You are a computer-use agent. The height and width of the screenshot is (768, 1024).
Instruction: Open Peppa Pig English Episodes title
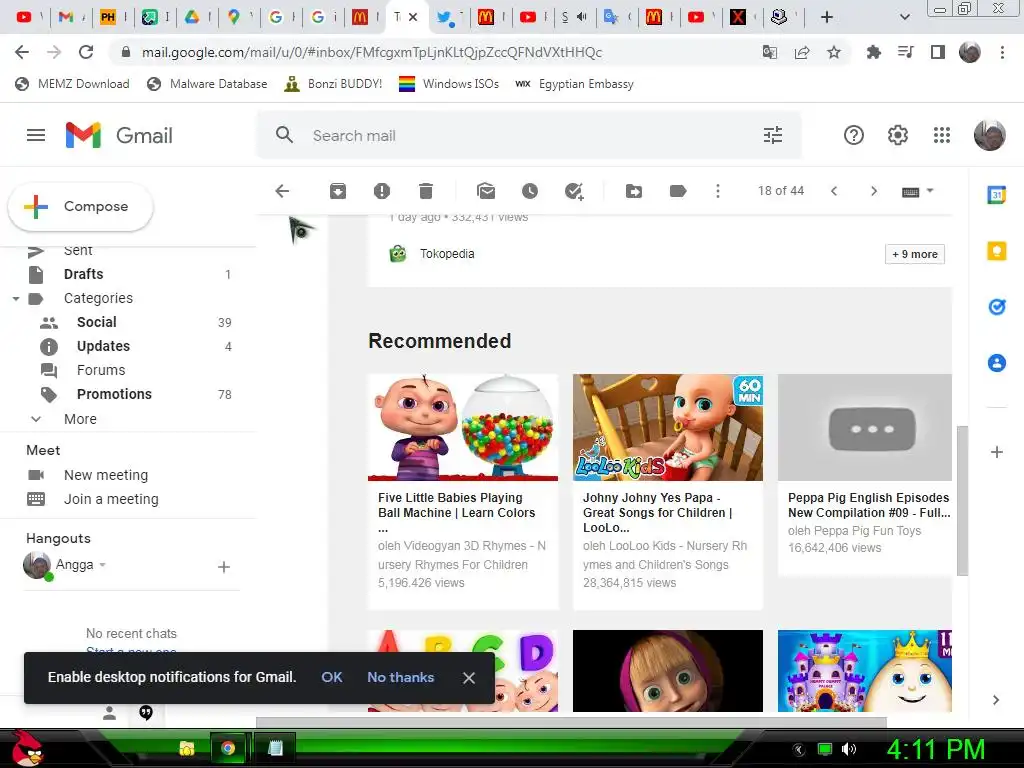869,505
